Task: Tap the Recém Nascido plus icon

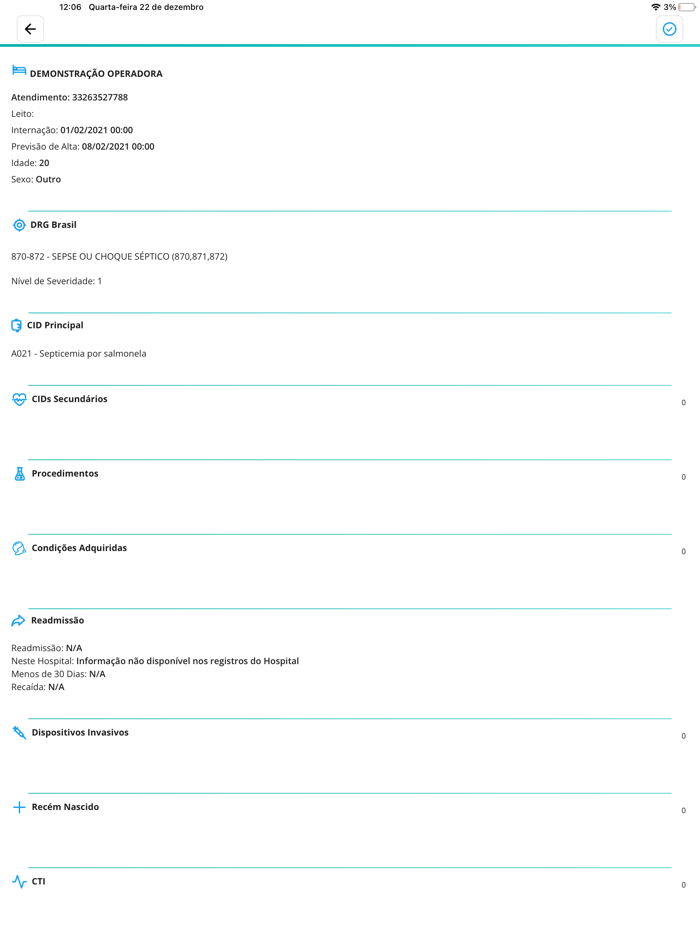Action: pyautogui.click(x=19, y=807)
